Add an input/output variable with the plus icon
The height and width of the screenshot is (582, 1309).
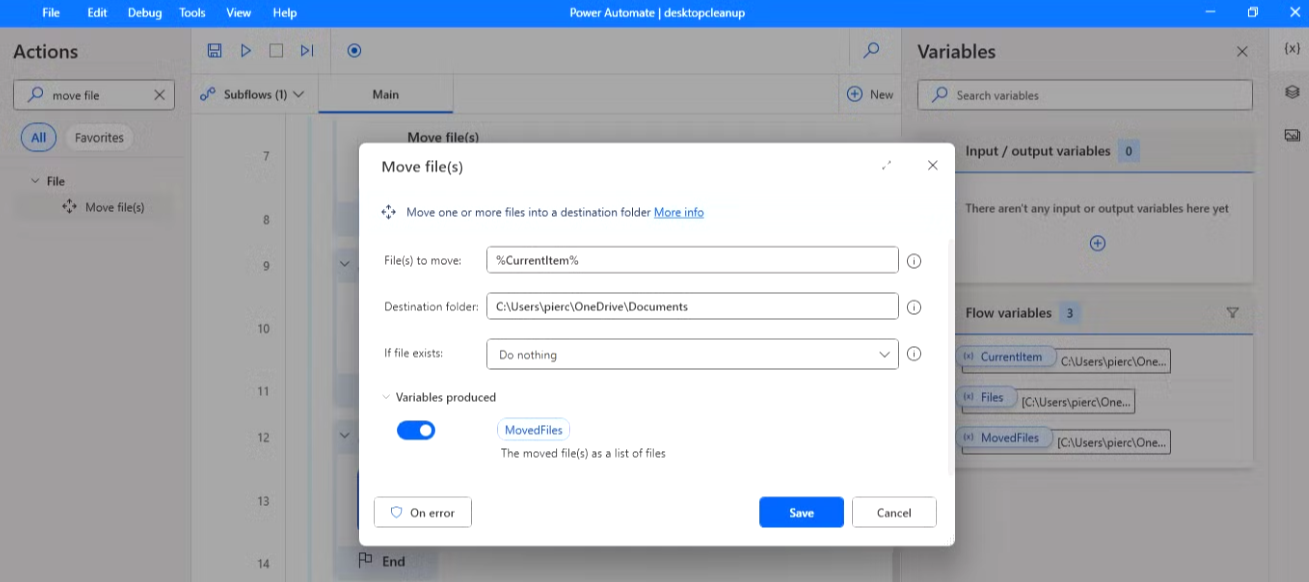pos(1097,243)
